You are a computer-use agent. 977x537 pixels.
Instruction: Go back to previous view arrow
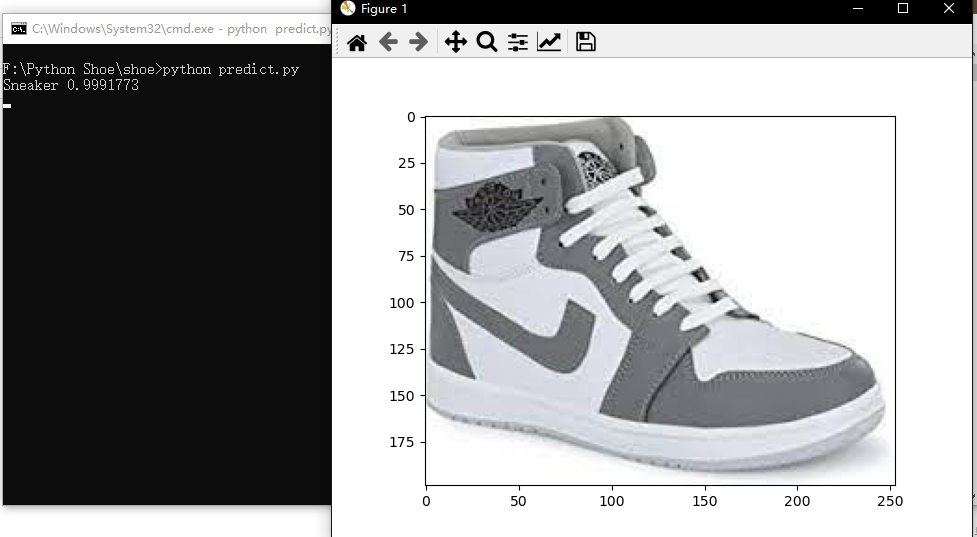[388, 42]
